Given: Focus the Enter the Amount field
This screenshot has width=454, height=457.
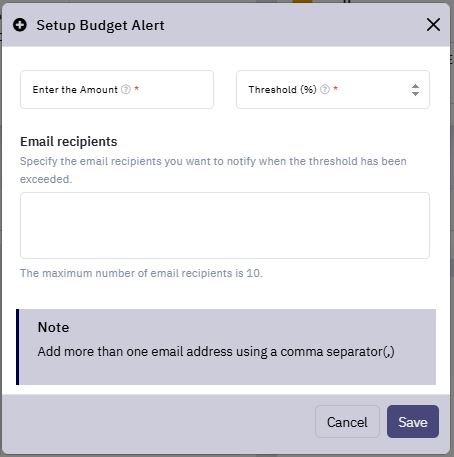Looking at the screenshot, I should pos(117,89).
